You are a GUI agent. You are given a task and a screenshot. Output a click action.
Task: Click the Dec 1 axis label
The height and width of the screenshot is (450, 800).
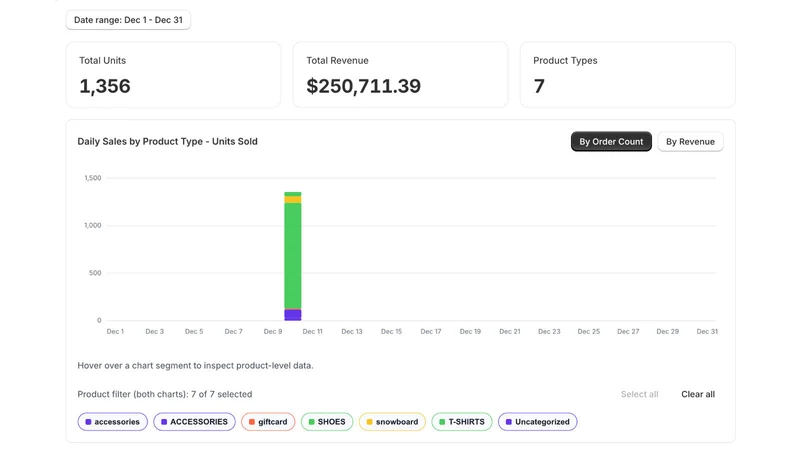click(115, 332)
